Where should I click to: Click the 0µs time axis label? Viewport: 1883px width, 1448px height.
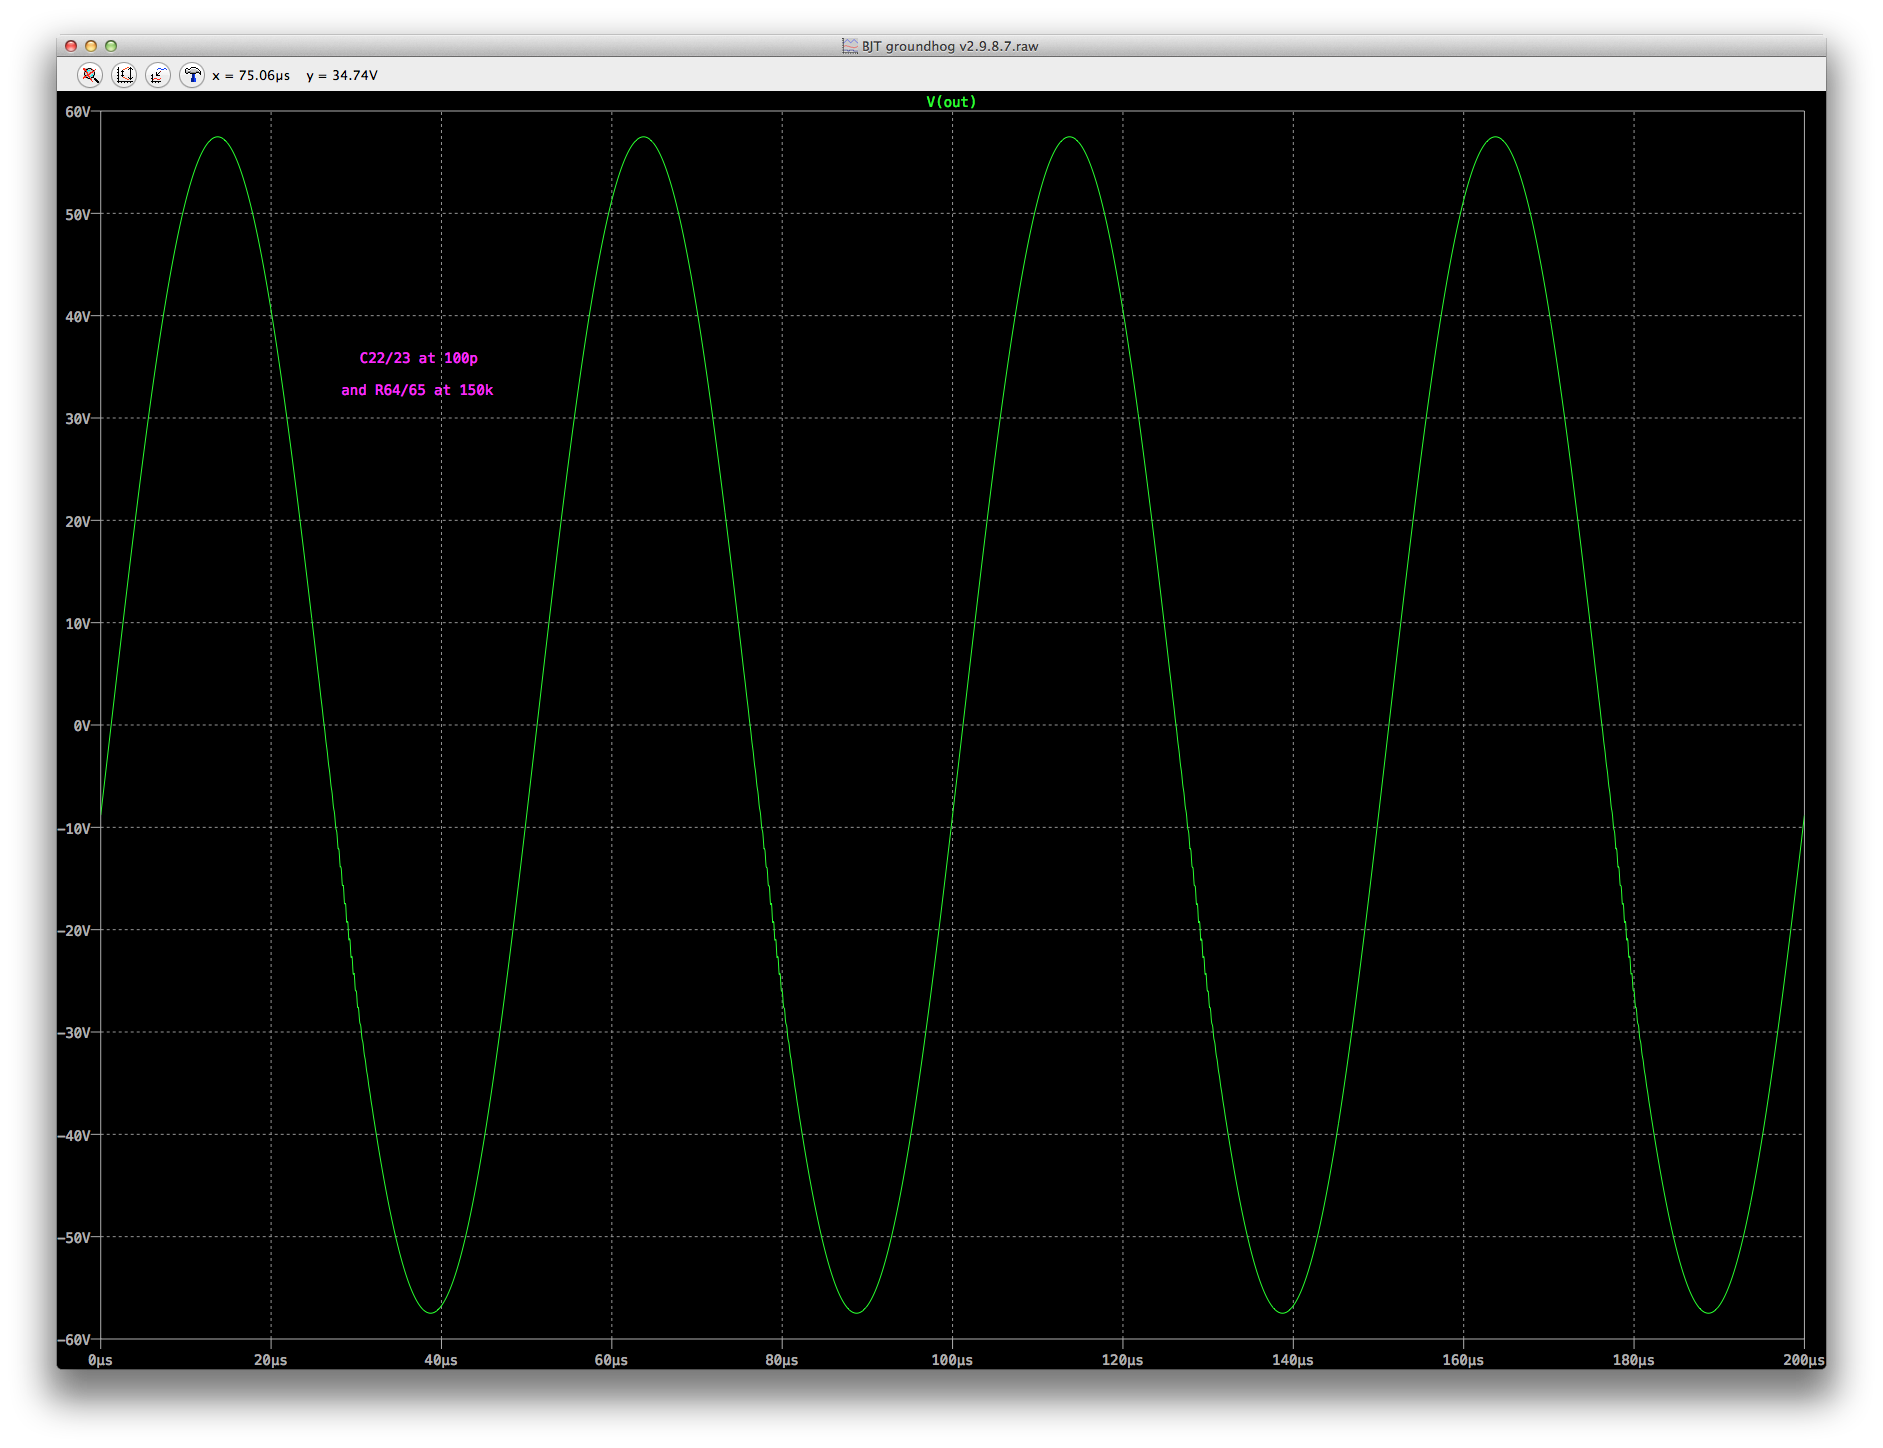point(100,1360)
